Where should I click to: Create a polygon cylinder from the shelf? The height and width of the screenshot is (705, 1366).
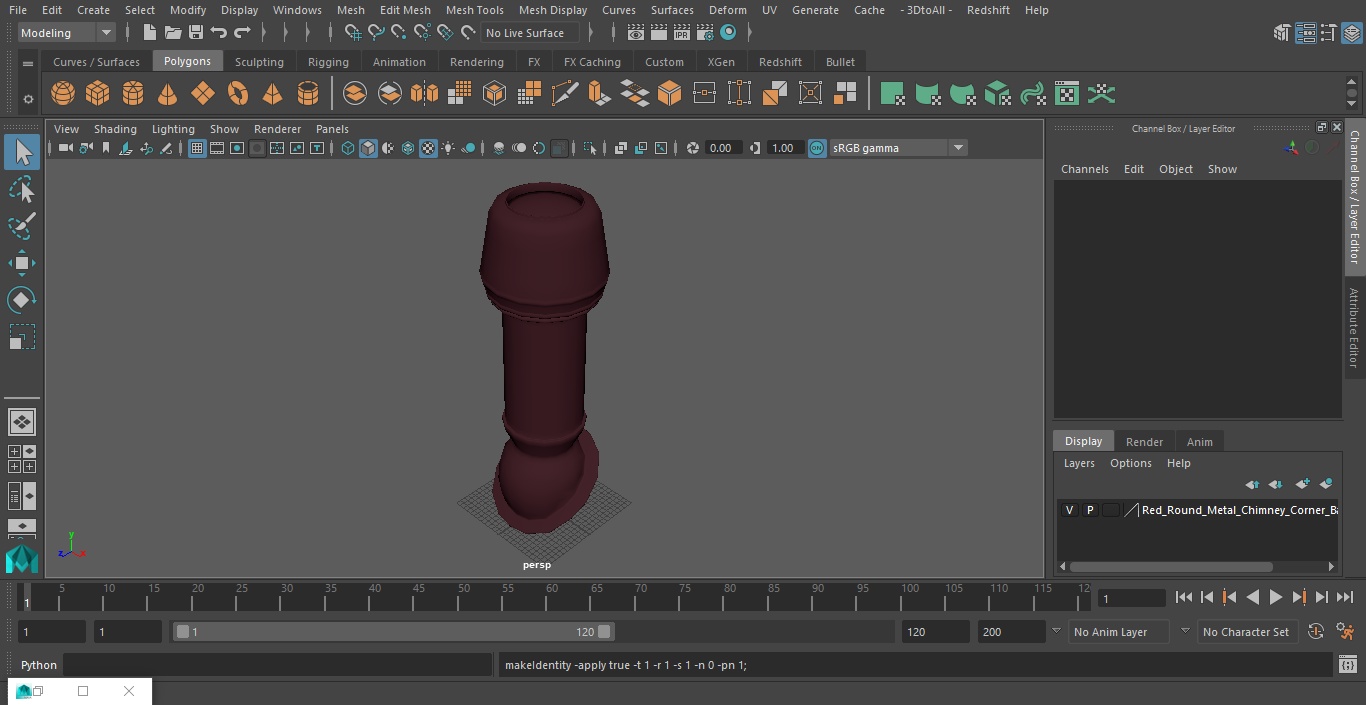pos(133,94)
